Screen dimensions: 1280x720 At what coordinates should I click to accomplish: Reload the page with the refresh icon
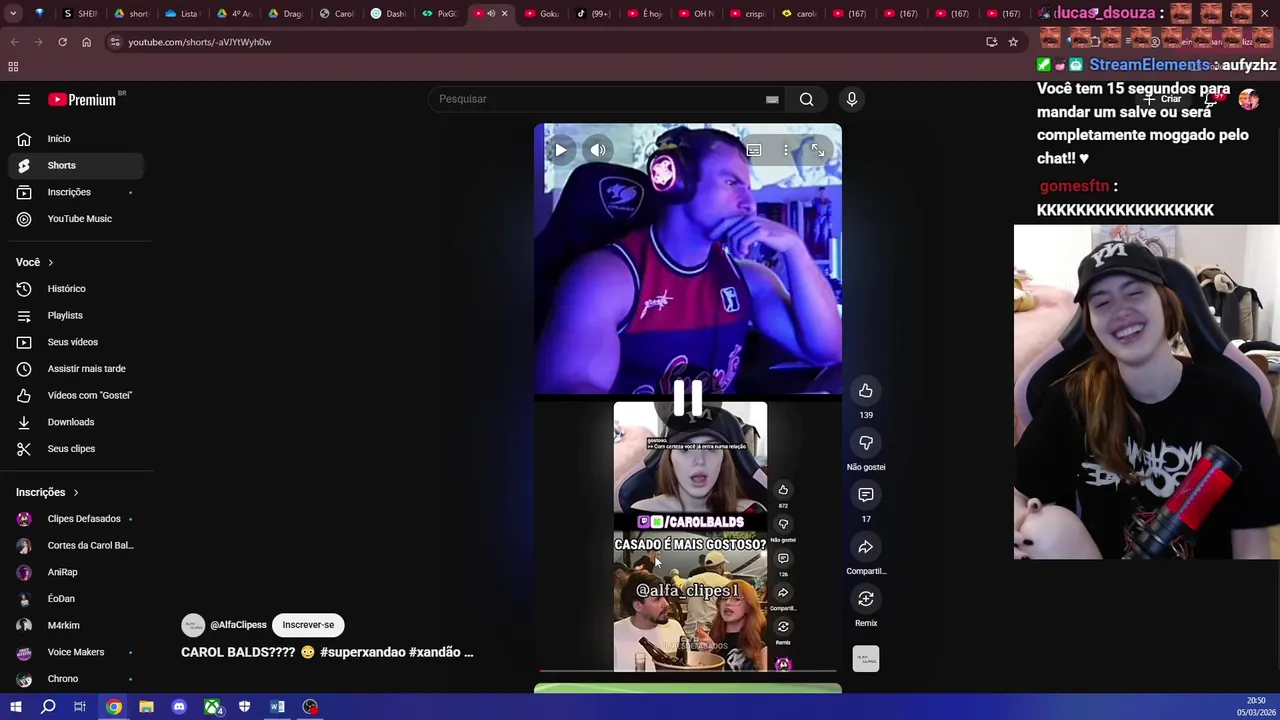(x=62, y=42)
